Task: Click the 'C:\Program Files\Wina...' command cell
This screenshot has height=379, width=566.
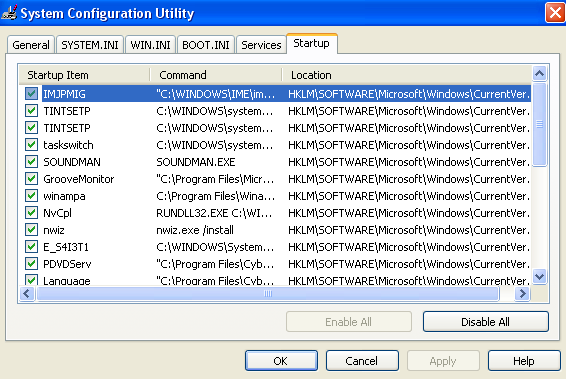Action: pyautogui.click(x=215, y=196)
